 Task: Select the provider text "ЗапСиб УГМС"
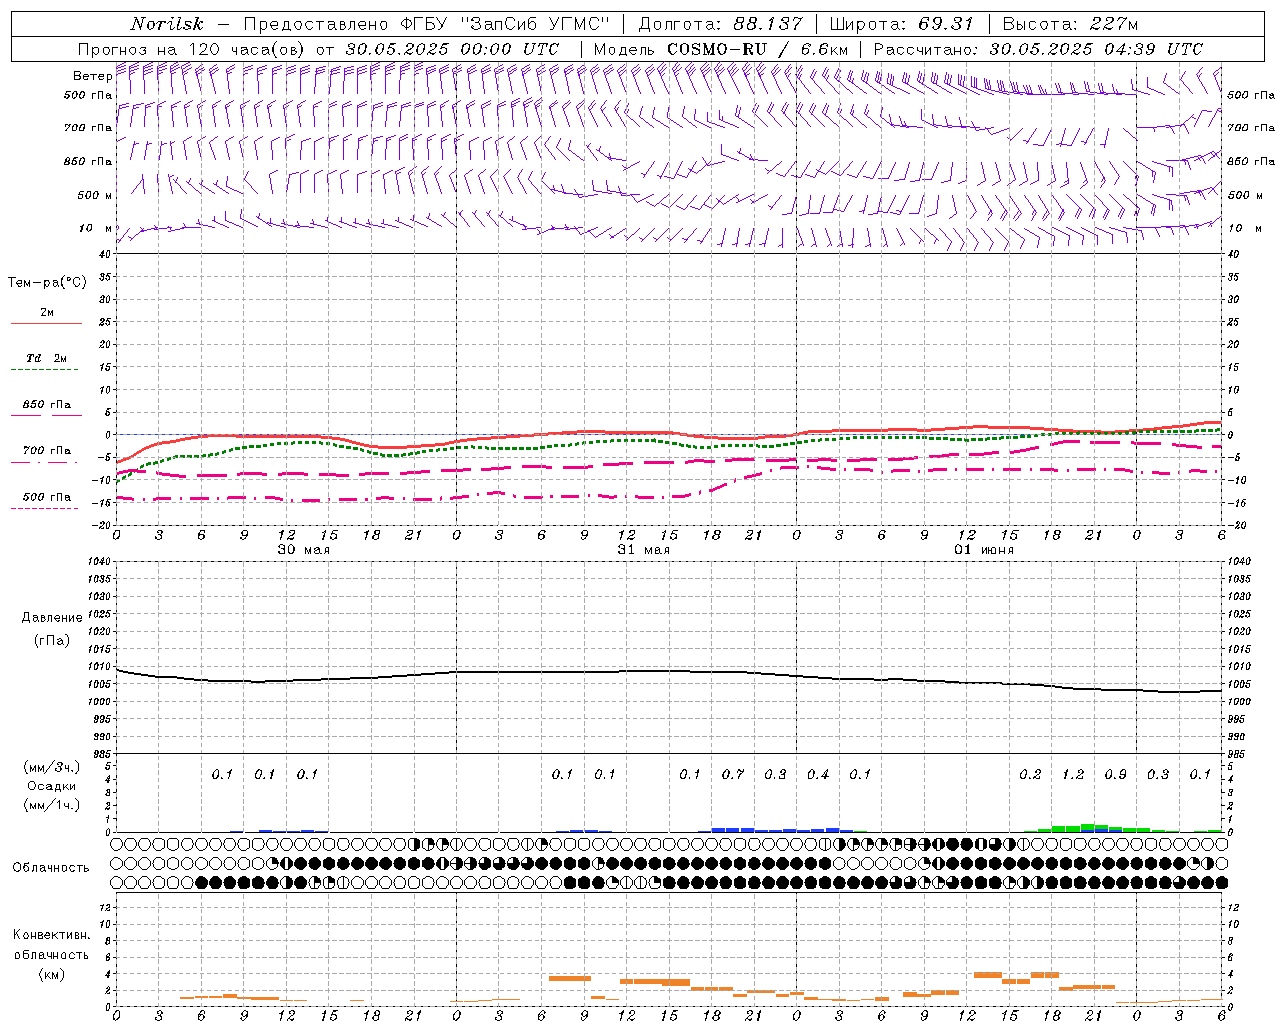(534, 24)
